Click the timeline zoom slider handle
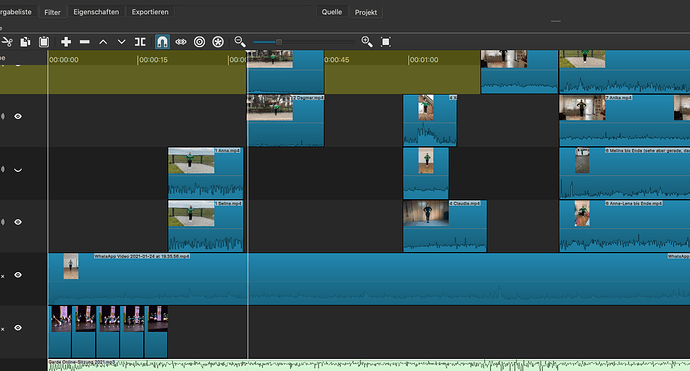 pyautogui.click(x=279, y=42)
